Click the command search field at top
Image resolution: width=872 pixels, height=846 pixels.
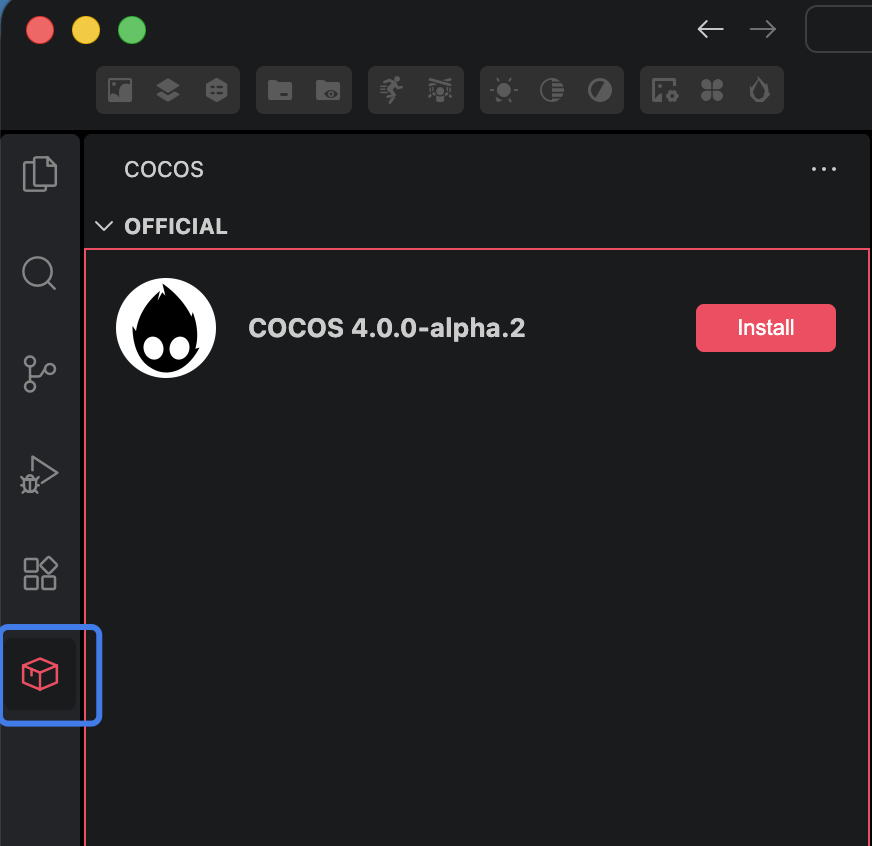(x=839, y=29)
